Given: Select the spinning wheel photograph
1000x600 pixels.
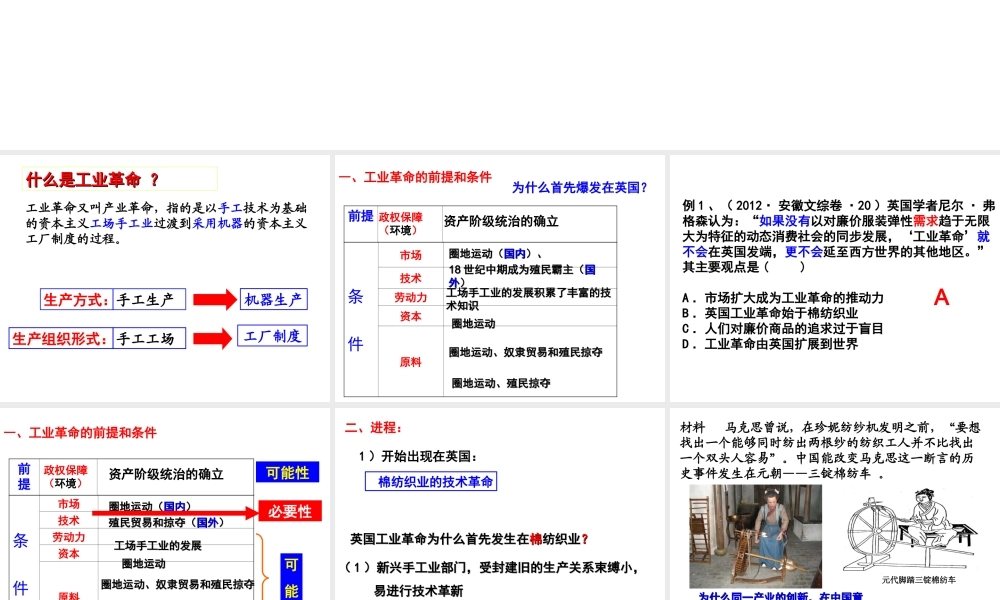Looking at the screenshot, I should (755, 537).
